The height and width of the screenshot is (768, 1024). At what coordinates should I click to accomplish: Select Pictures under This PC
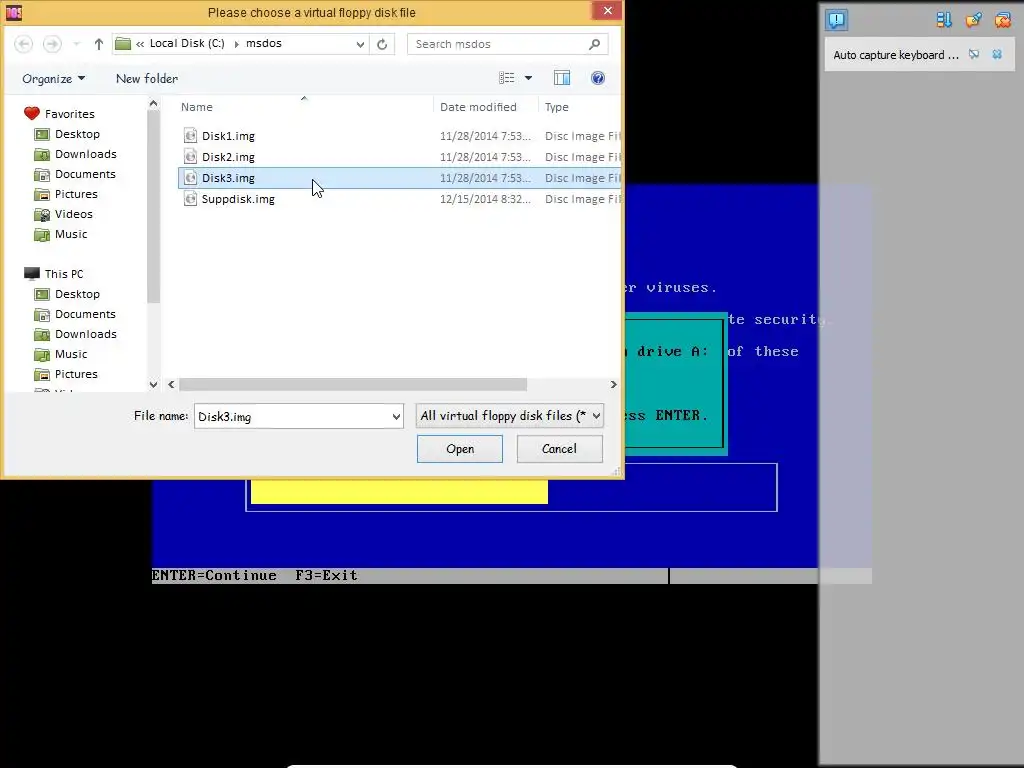[x=76, y=374]
